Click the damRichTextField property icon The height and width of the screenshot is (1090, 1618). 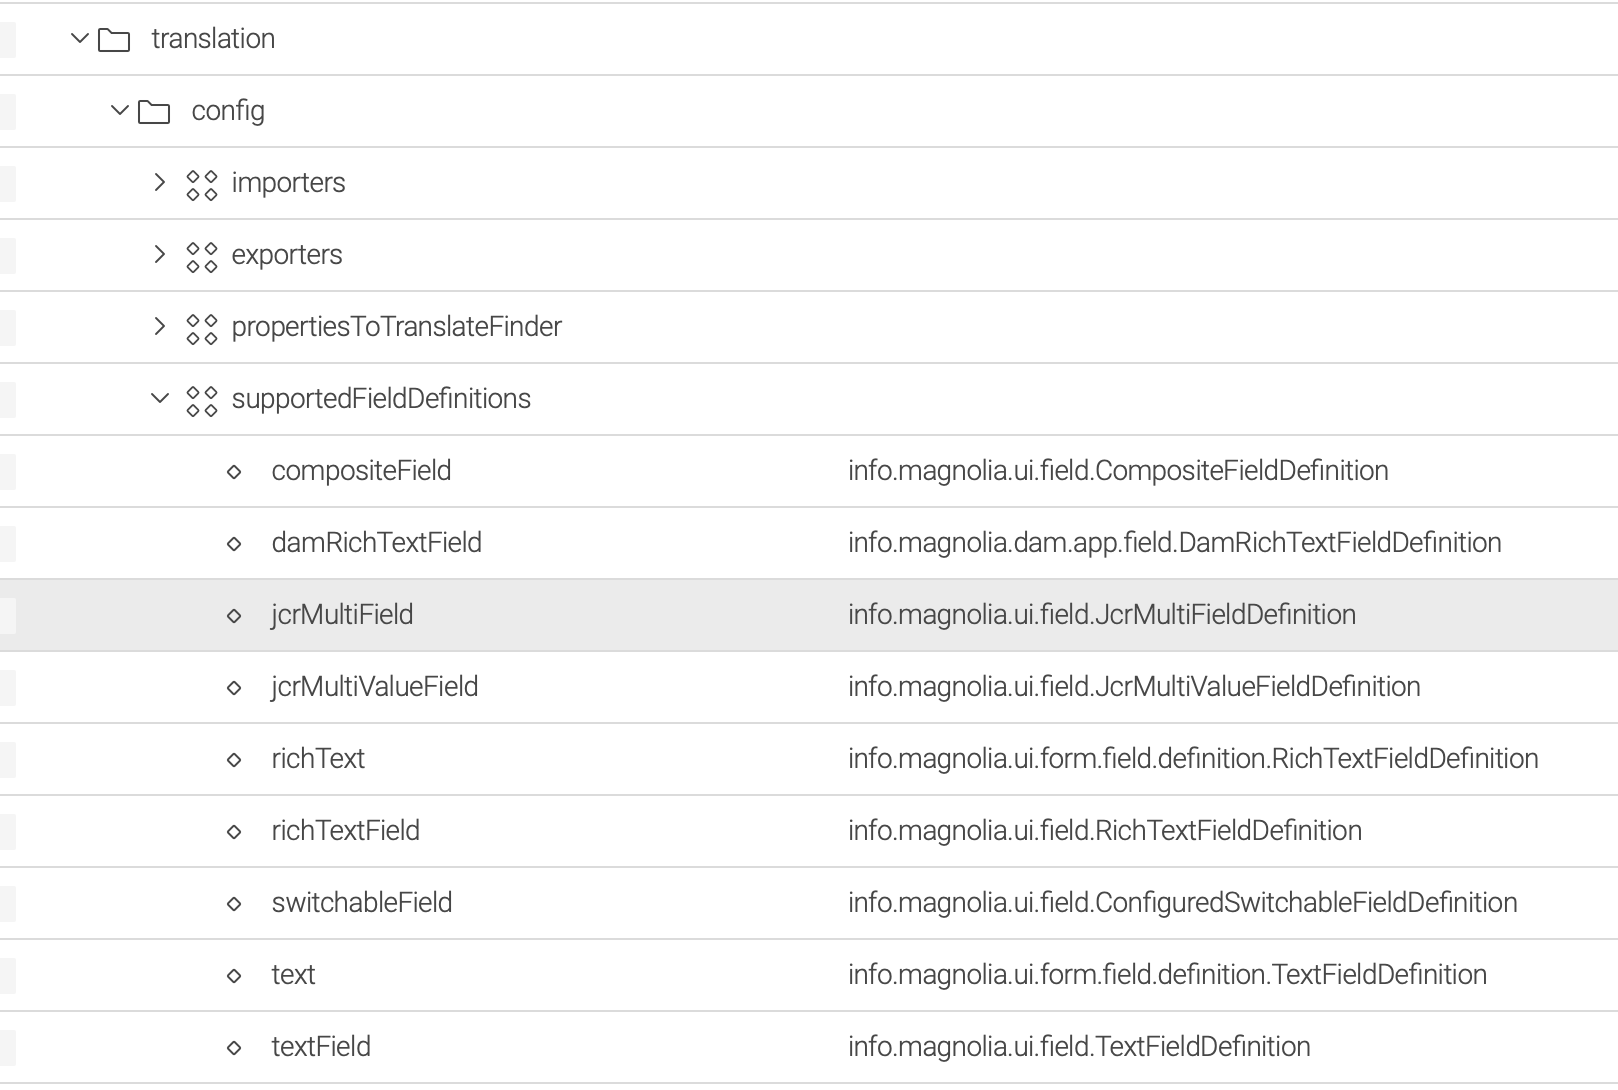pos(235,543)
